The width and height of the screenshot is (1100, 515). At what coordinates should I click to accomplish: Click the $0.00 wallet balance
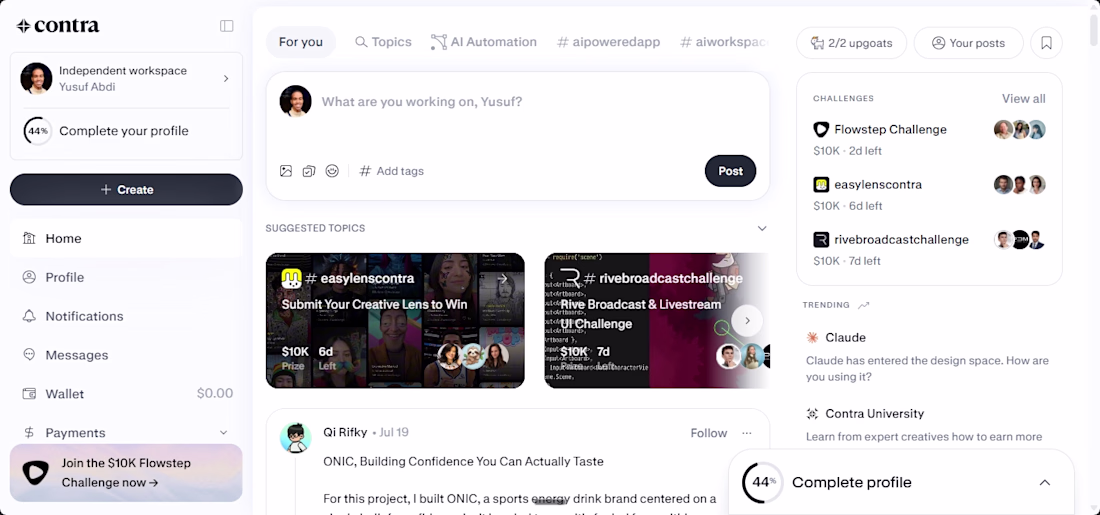pos(215,394)
